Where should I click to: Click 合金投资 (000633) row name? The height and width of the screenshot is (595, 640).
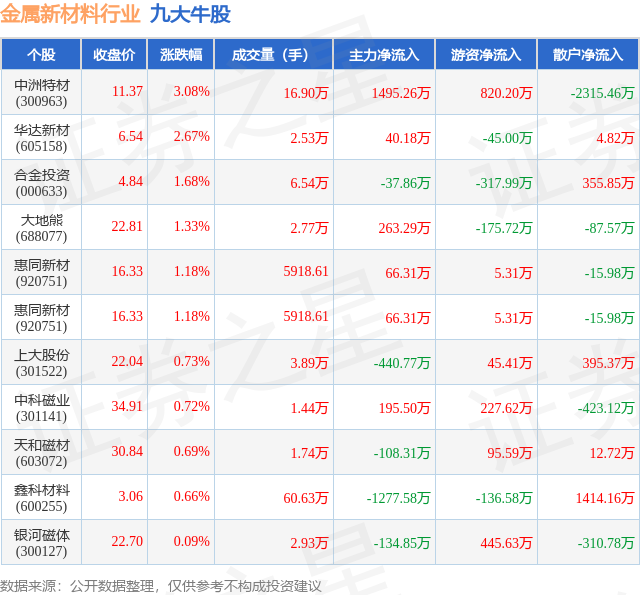(x=41, y=183)
